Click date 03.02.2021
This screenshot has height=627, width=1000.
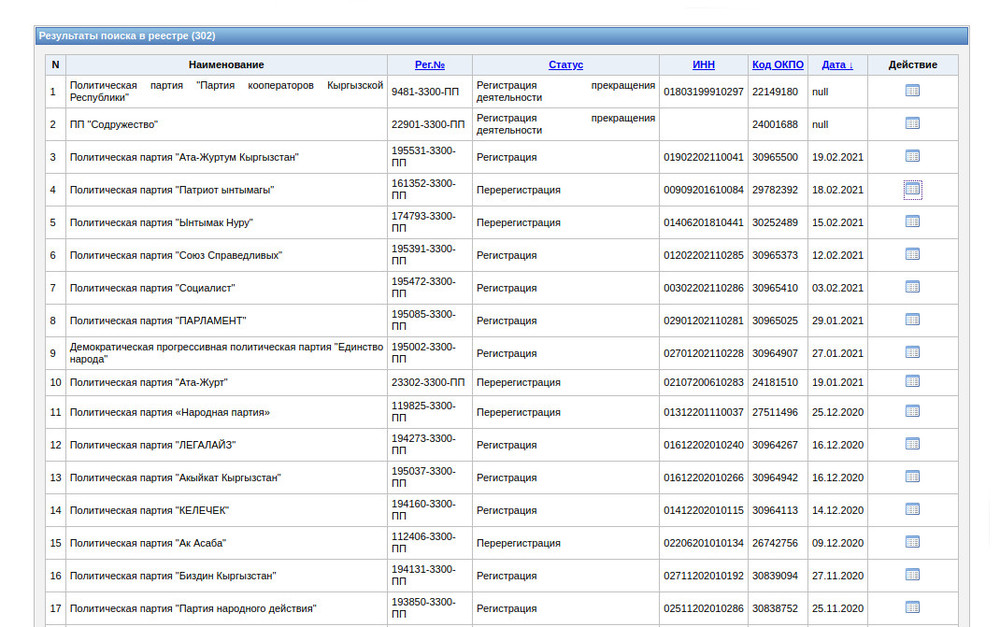[837, 288]
